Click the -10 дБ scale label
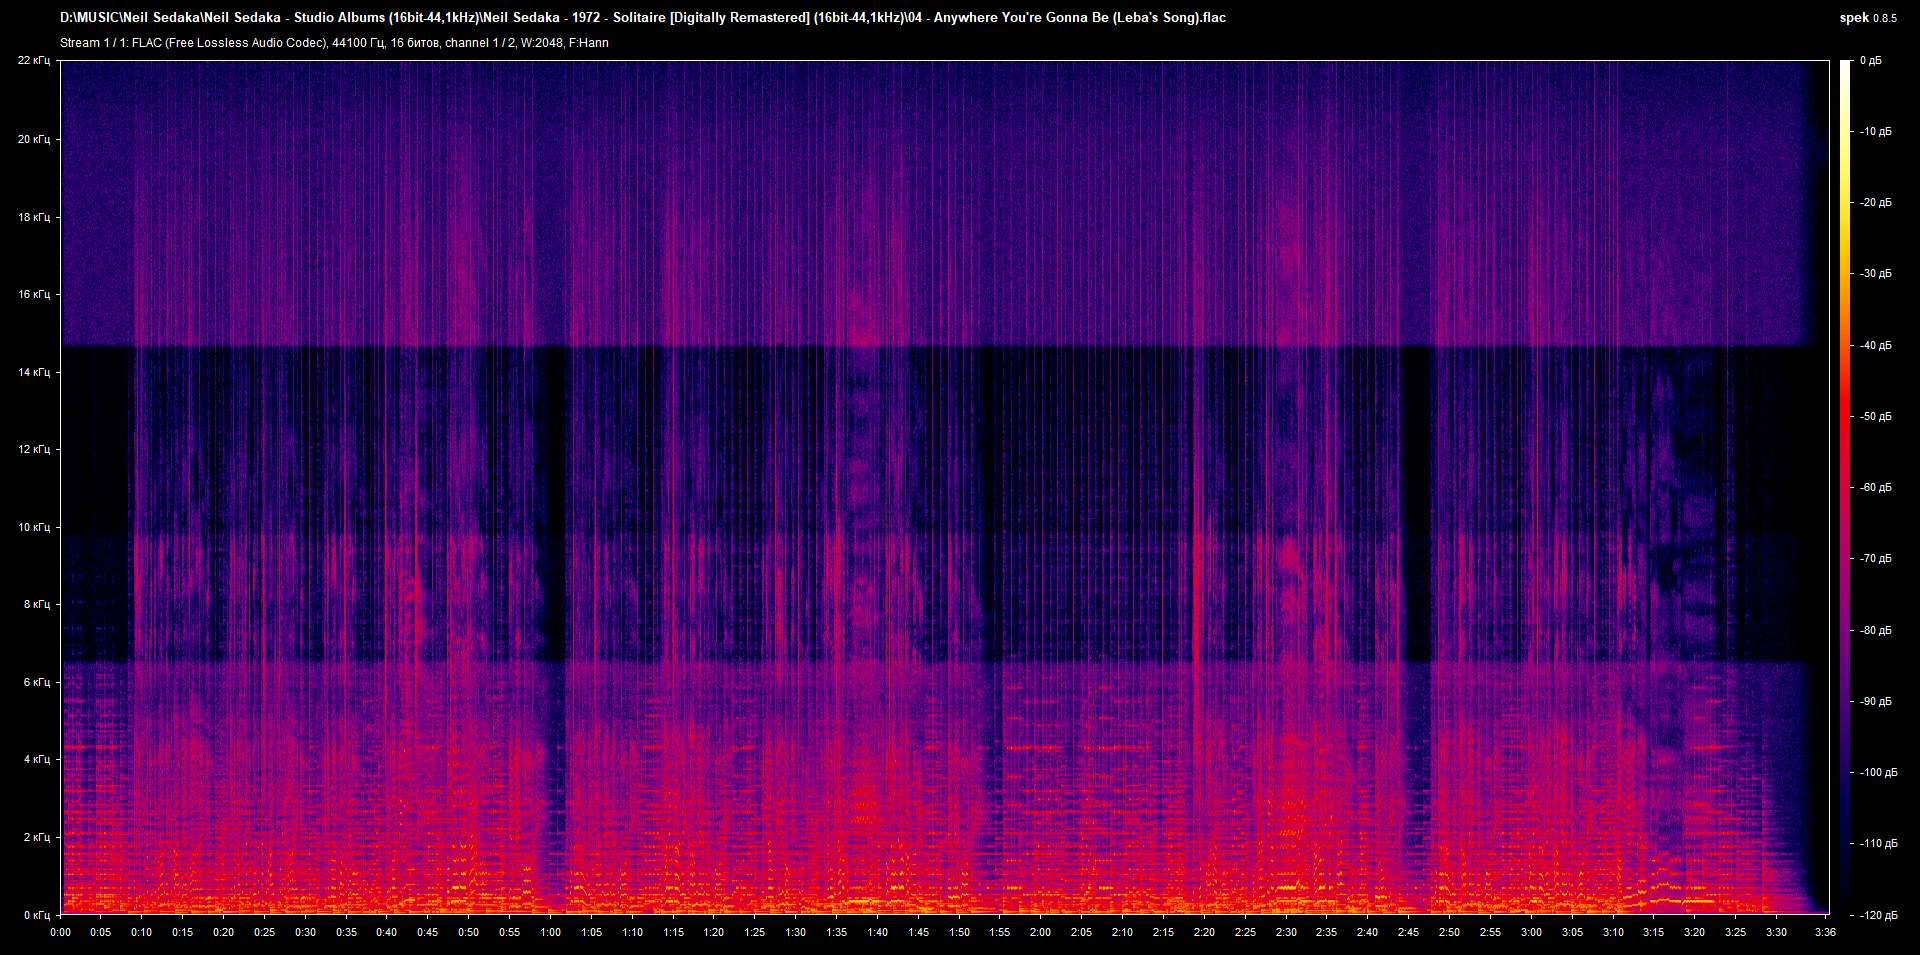 (1875, 132)
